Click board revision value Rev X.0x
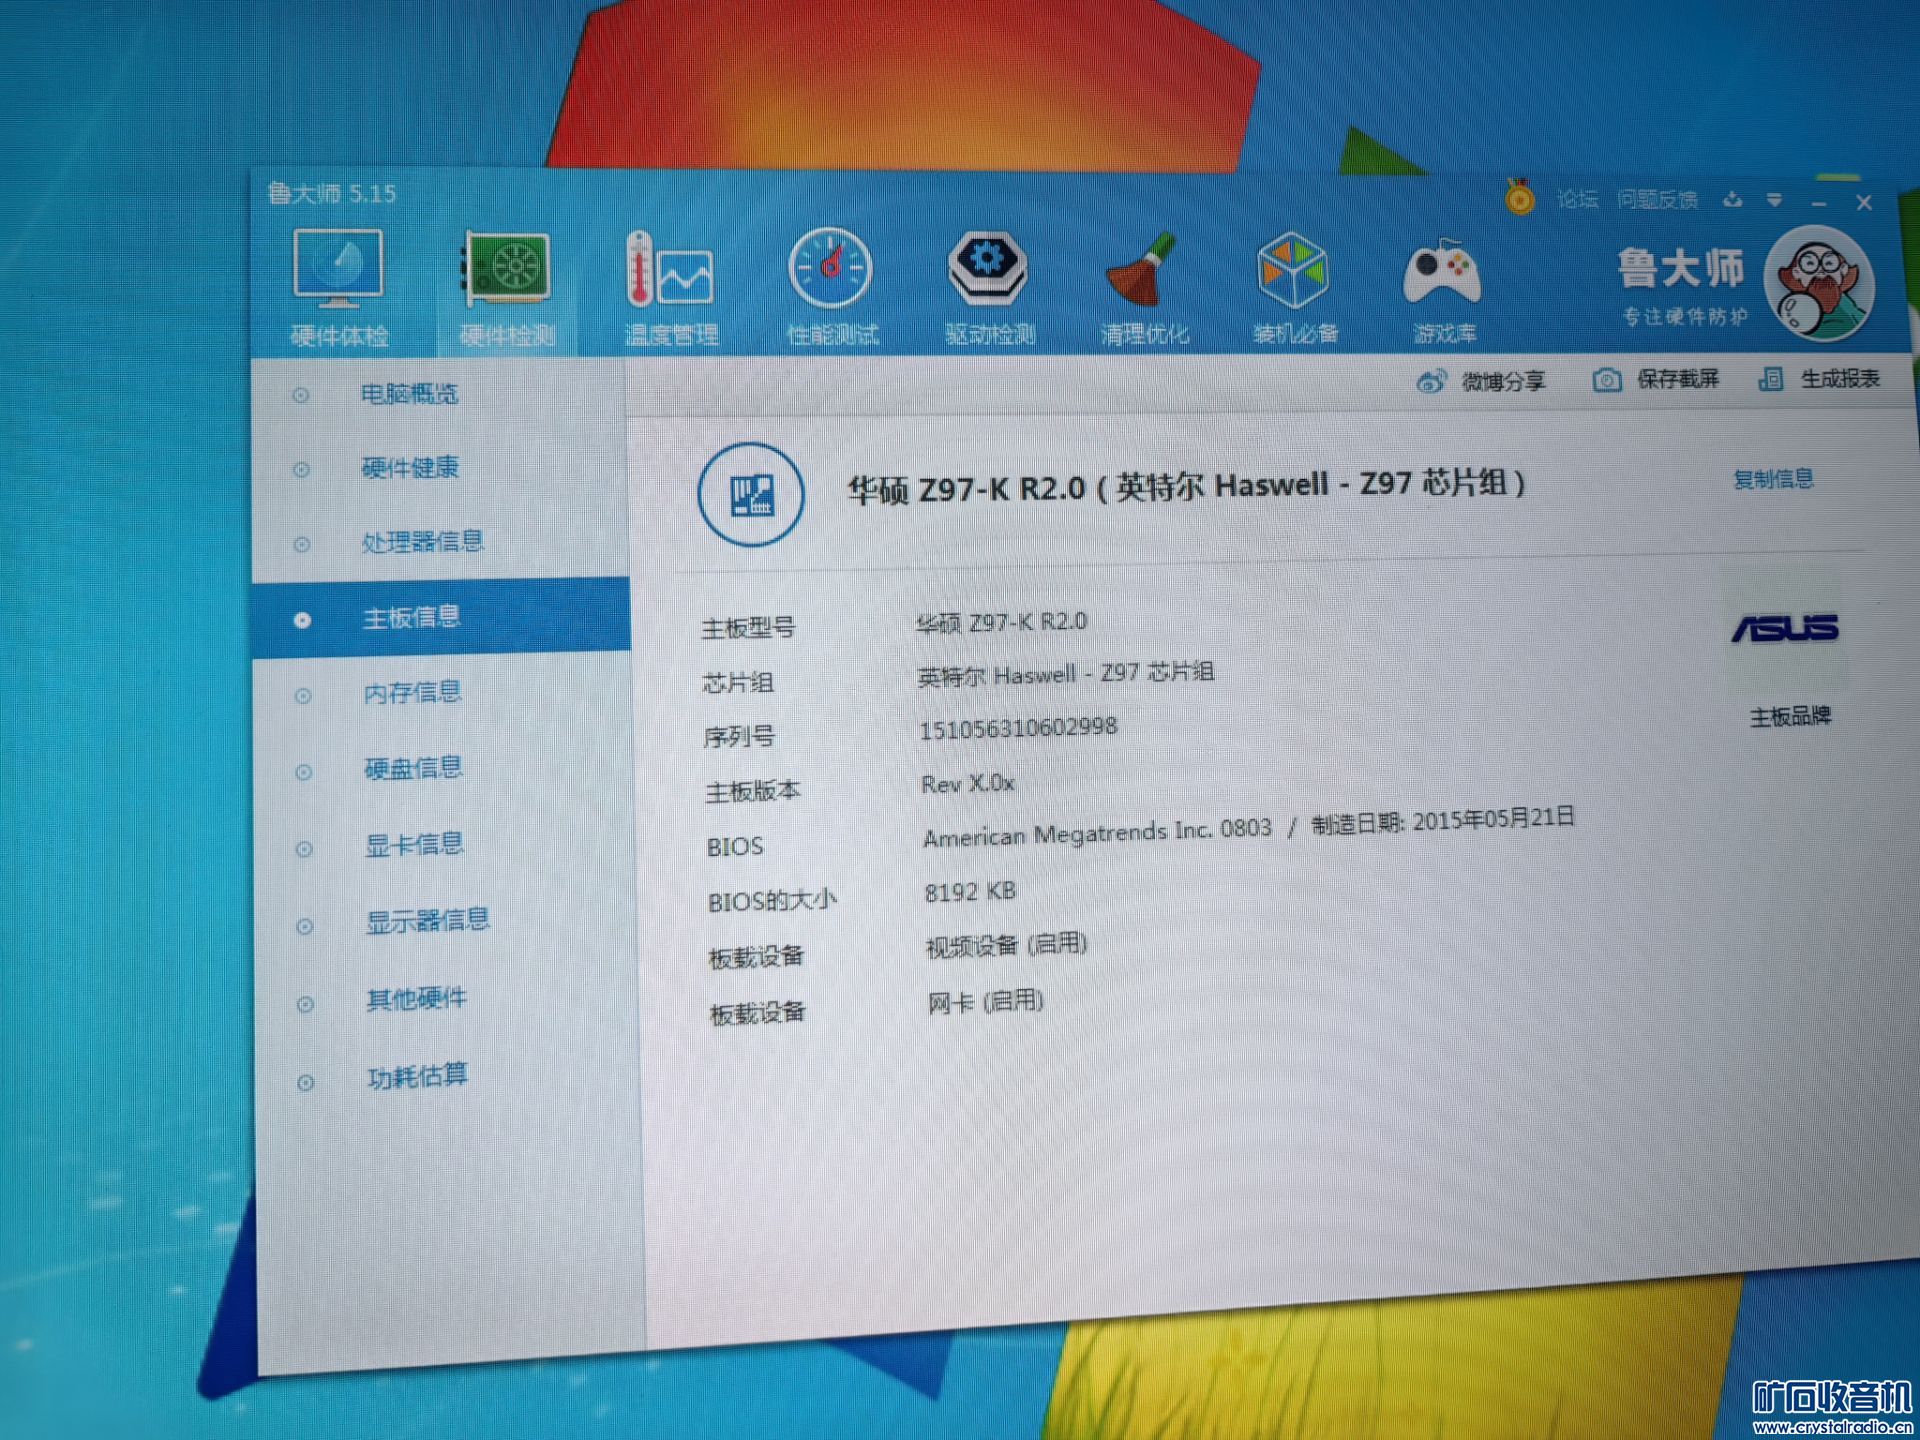 click(x=967, y=783)
